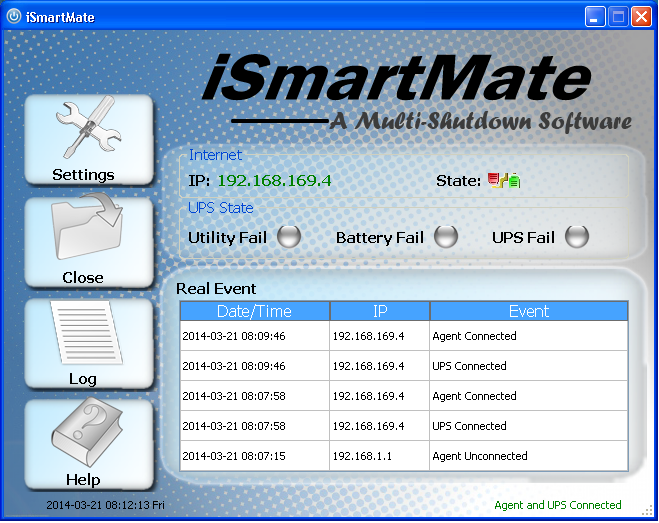Click the Agent and UPS Connected status text
The height and width of the screenshot is (523, 659).
(558, 505)
